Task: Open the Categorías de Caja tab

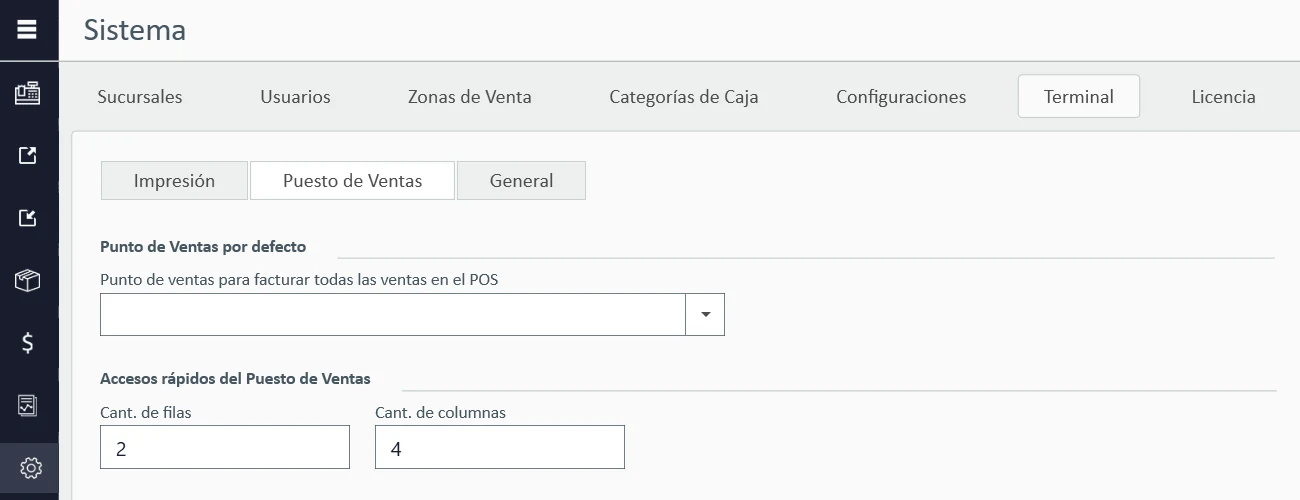Action: click(684, 97)
